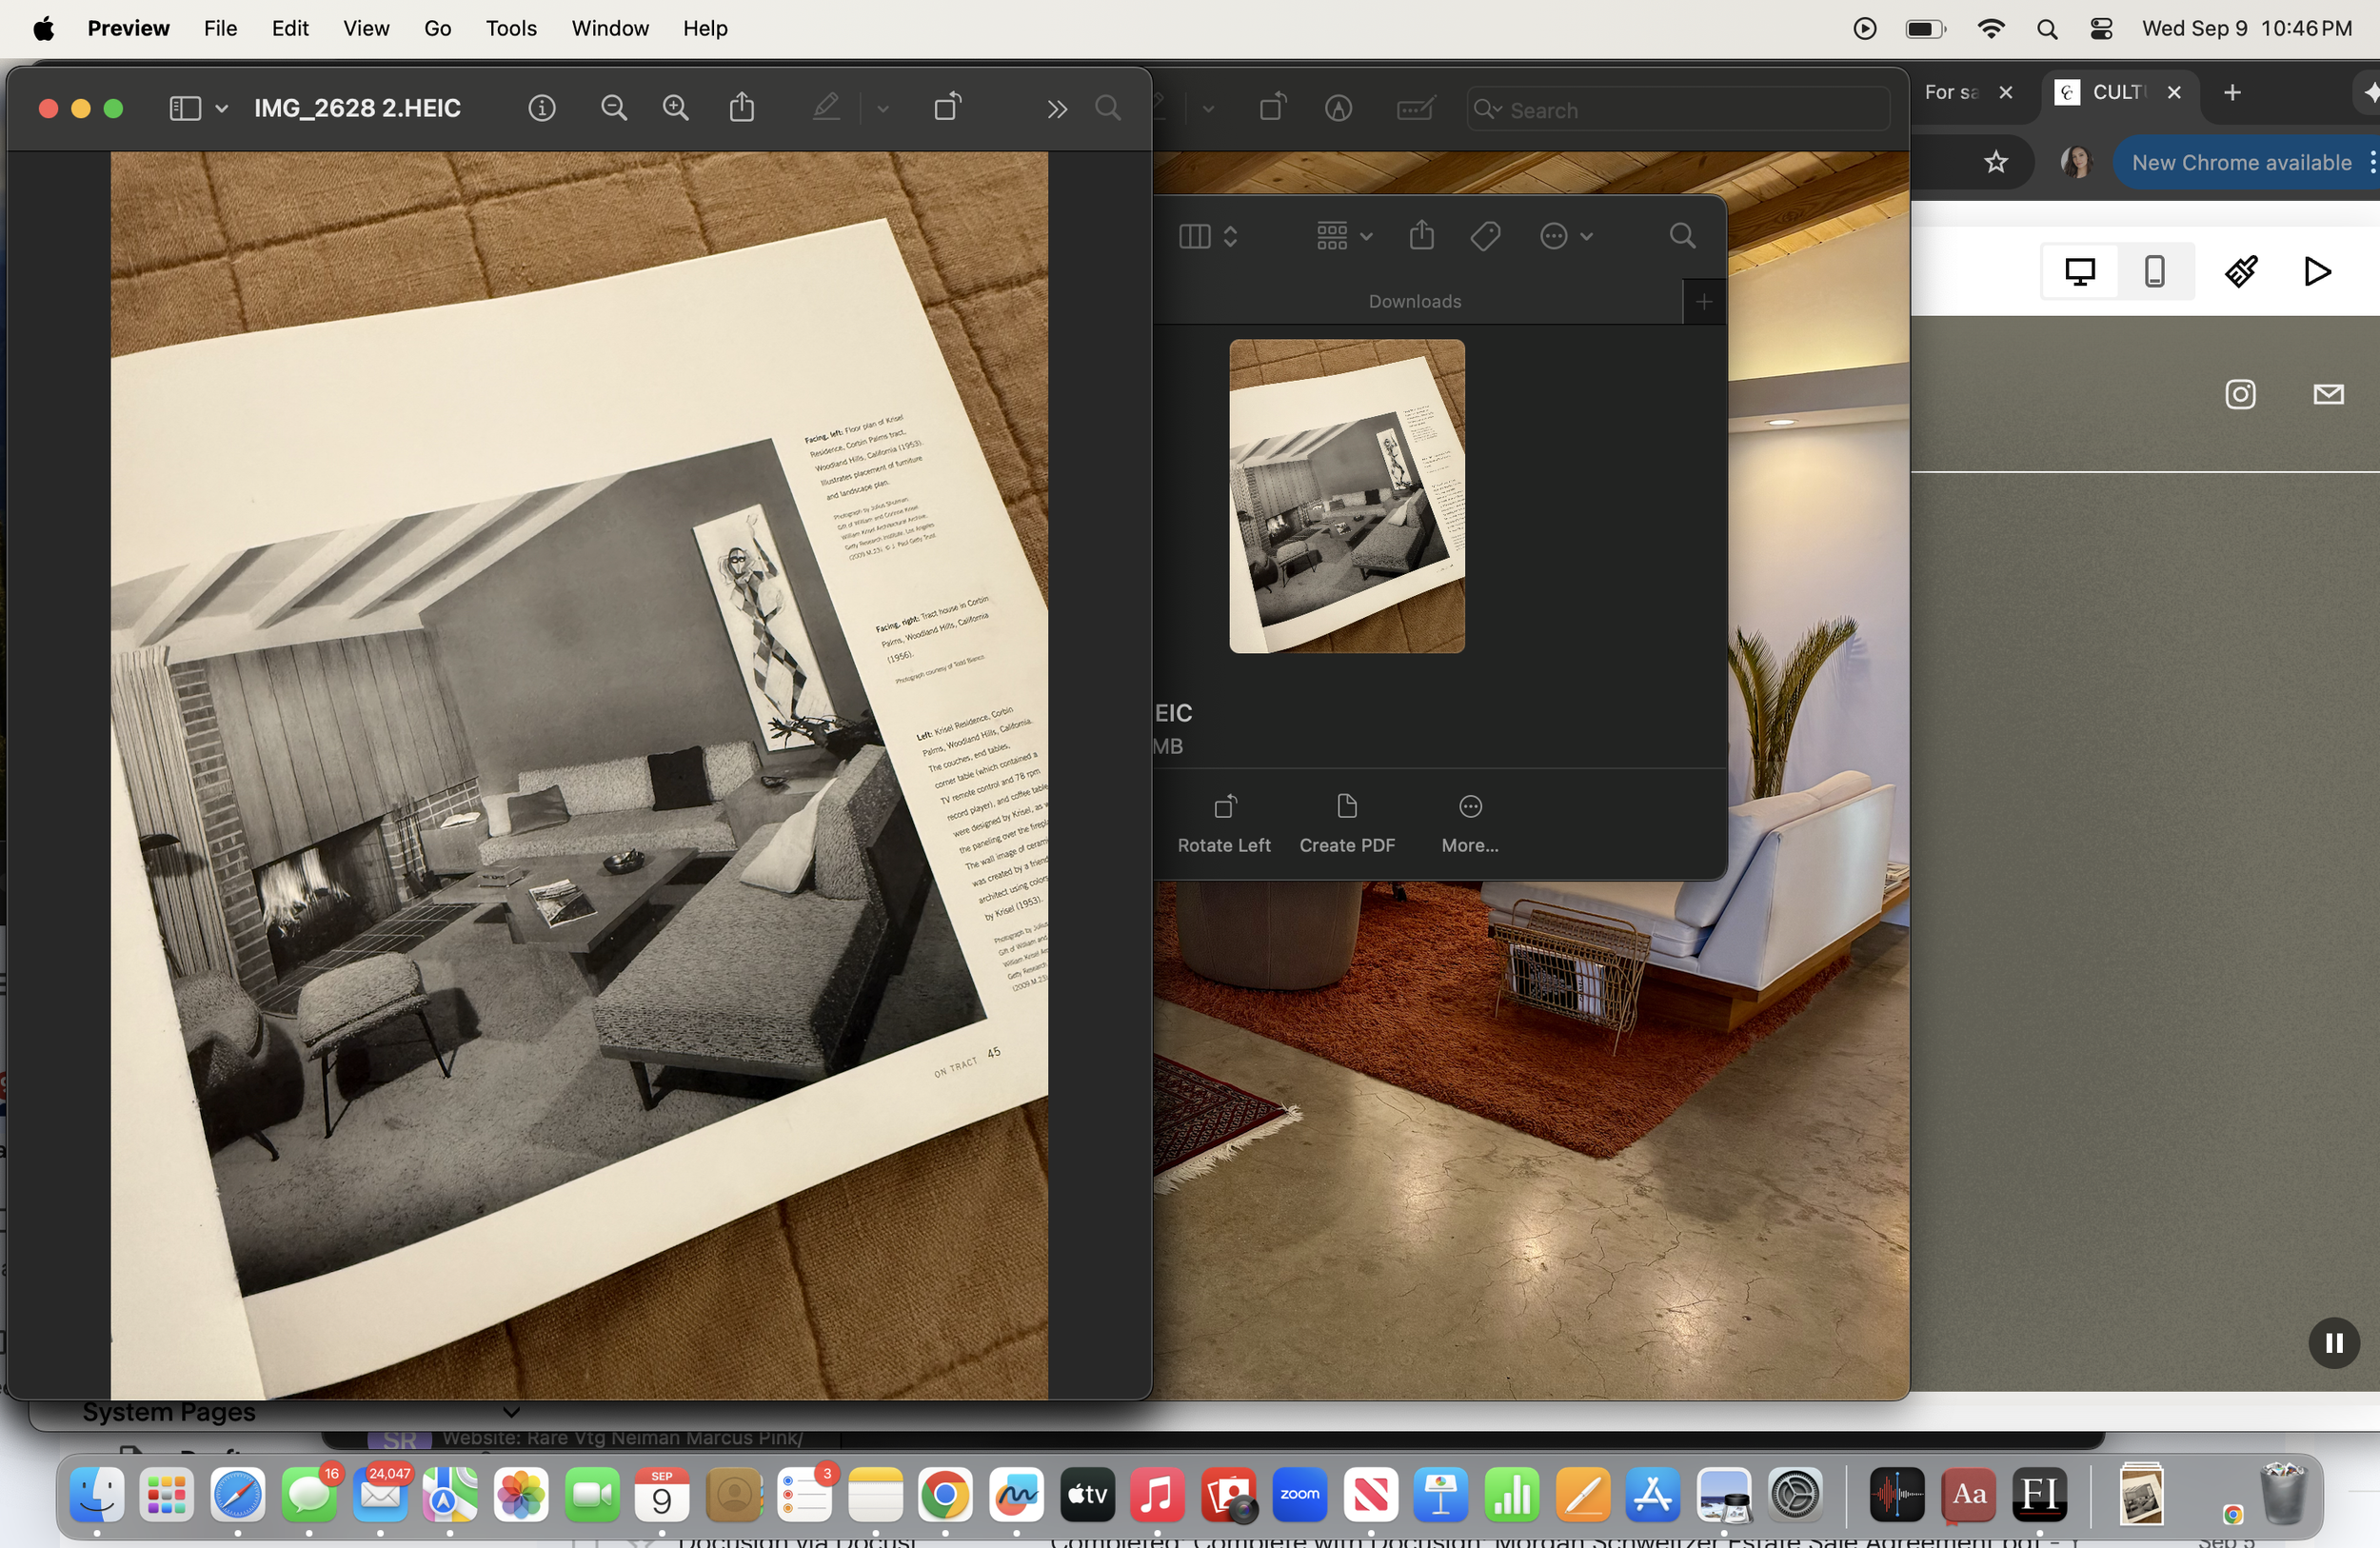Pause the background video

click(x=2334, y=1343)
